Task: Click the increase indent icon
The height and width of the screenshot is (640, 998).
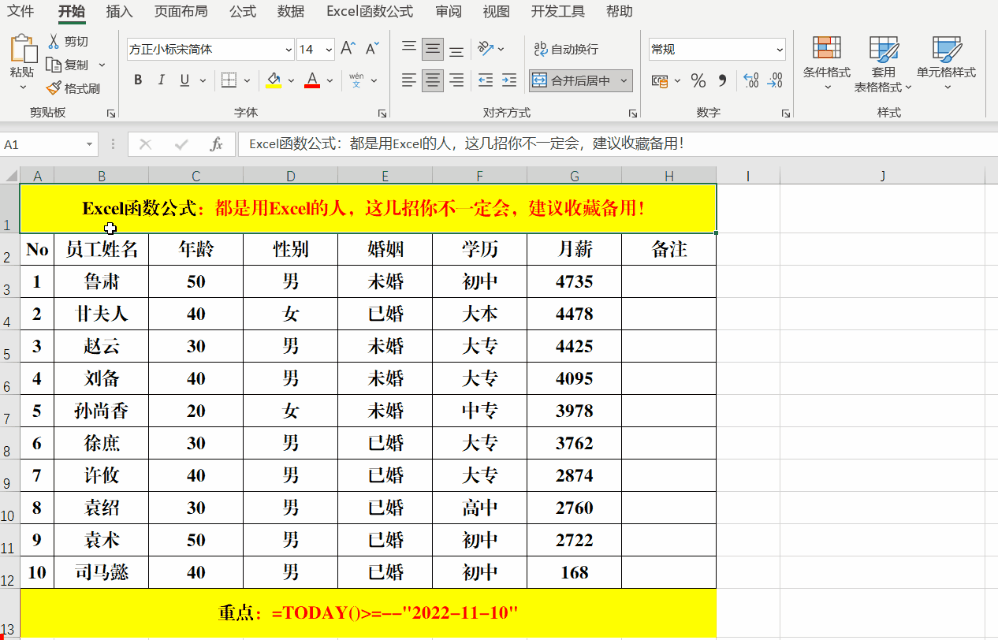Action: 509,80
